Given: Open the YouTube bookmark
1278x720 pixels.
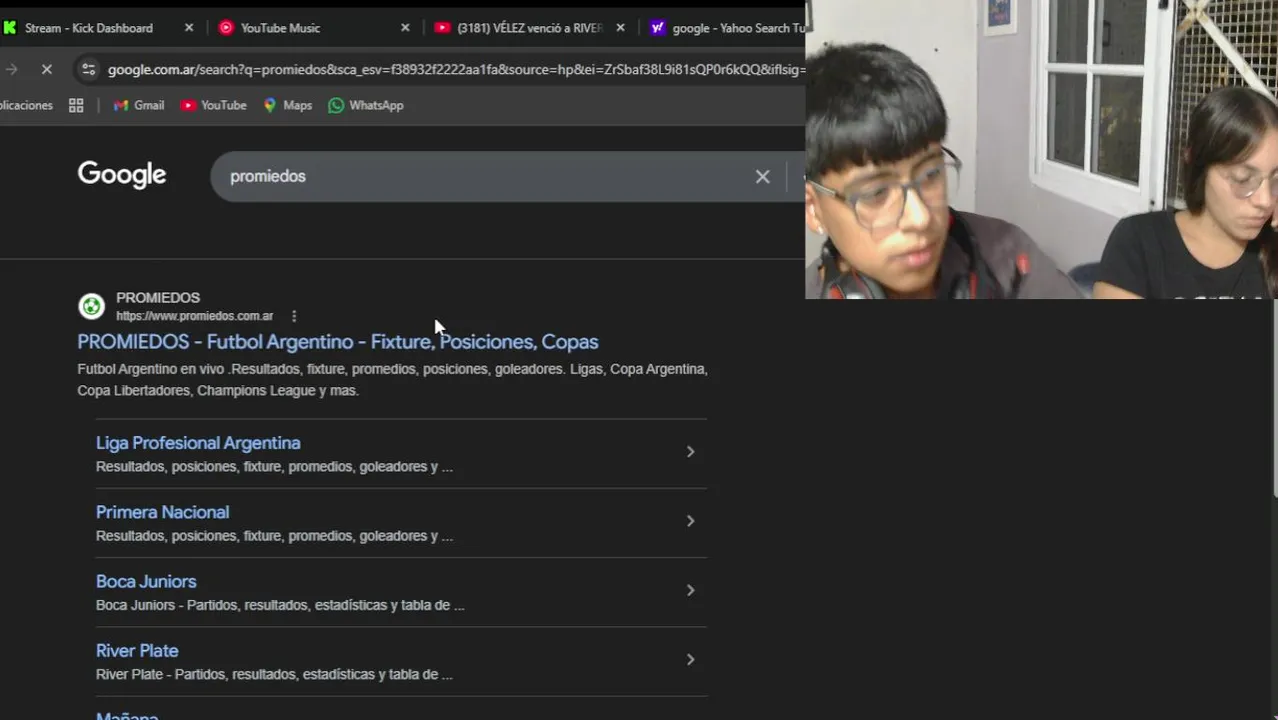Looking at the screenshot, I should [213, 105].
